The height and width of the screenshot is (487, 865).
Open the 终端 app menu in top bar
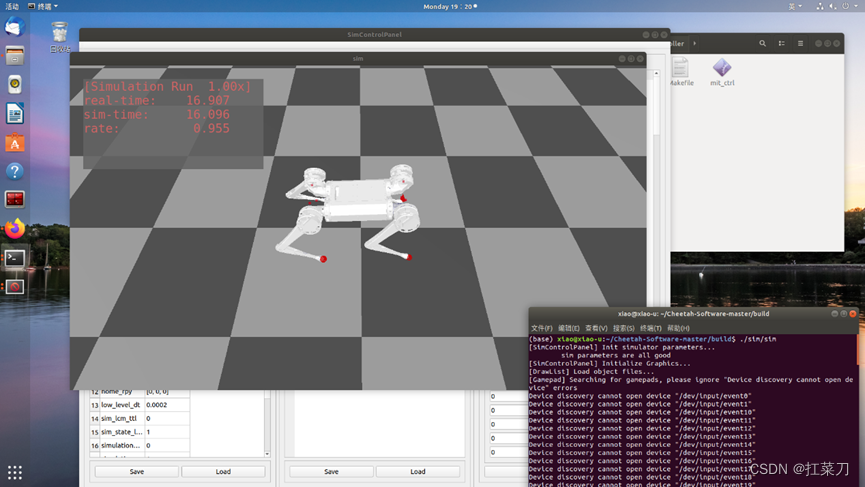point(43,6)
